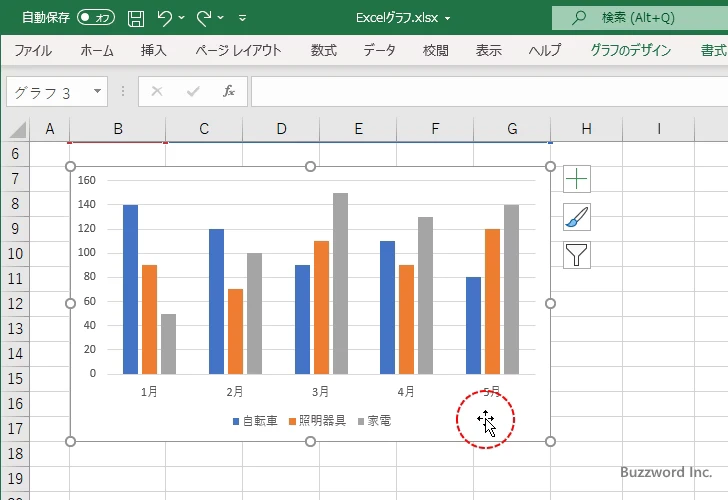The width and height of the screenshot is (728, 500).
Task: Toggle the AutoSave switch
Action: point(96,18)
